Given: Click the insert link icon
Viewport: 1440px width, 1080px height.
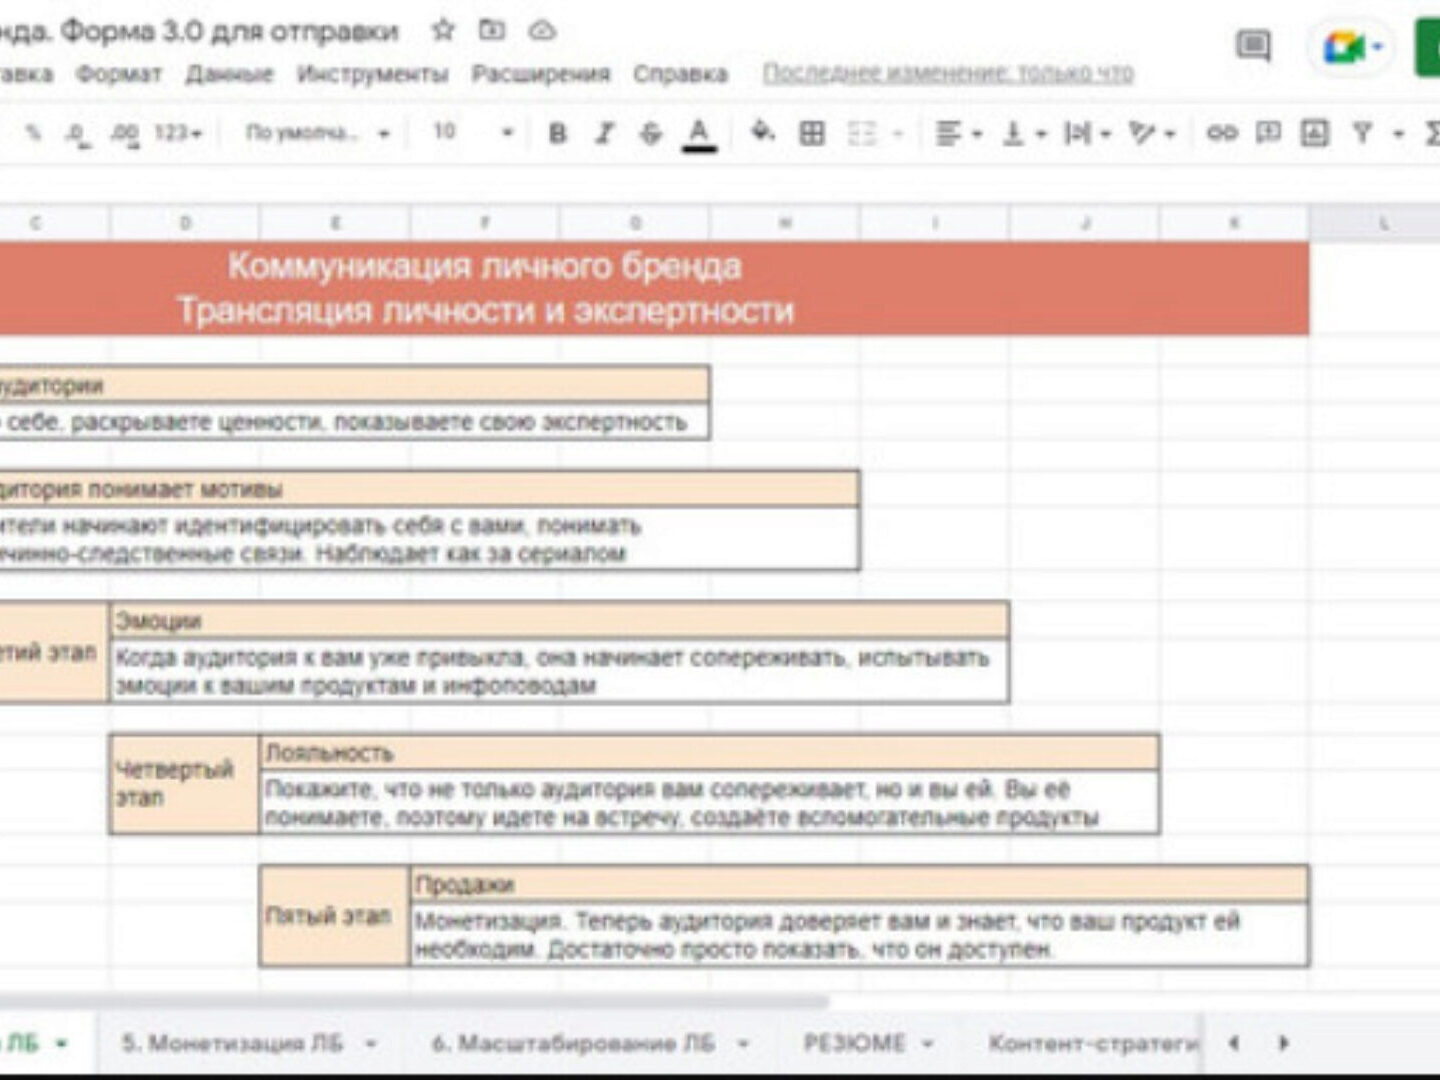Looking at the screenshot, I should point(1221,133).
